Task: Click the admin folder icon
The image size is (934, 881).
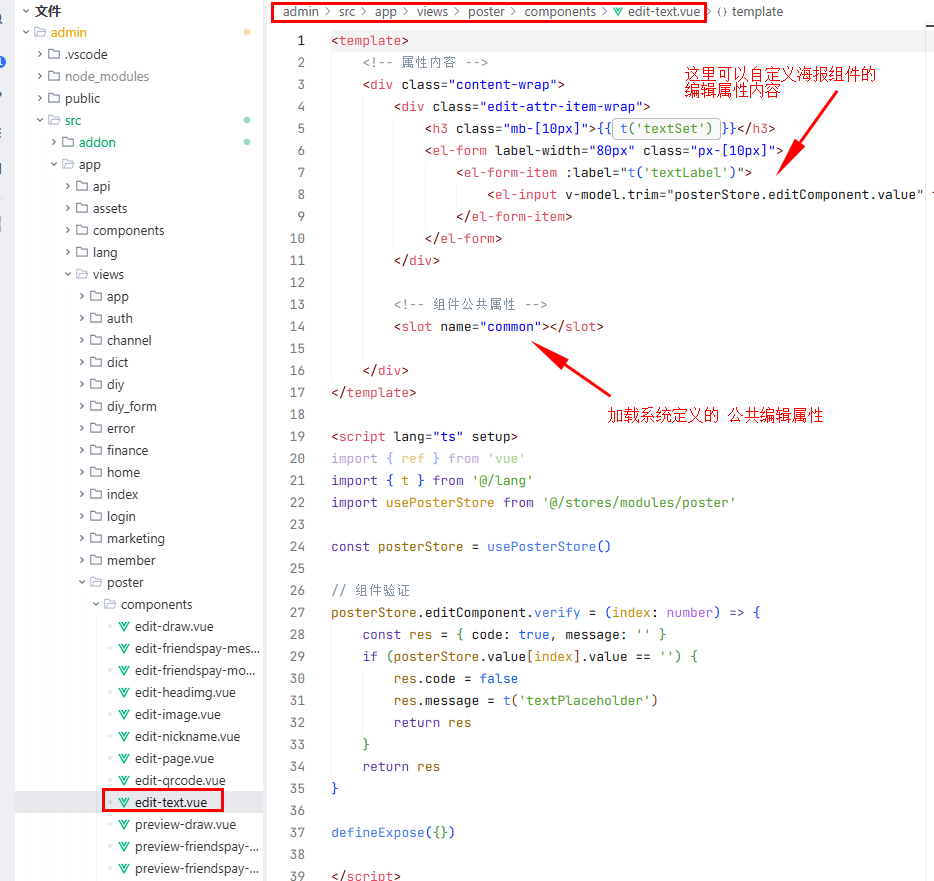Action: pyautogui.click(x=40, y=32)
